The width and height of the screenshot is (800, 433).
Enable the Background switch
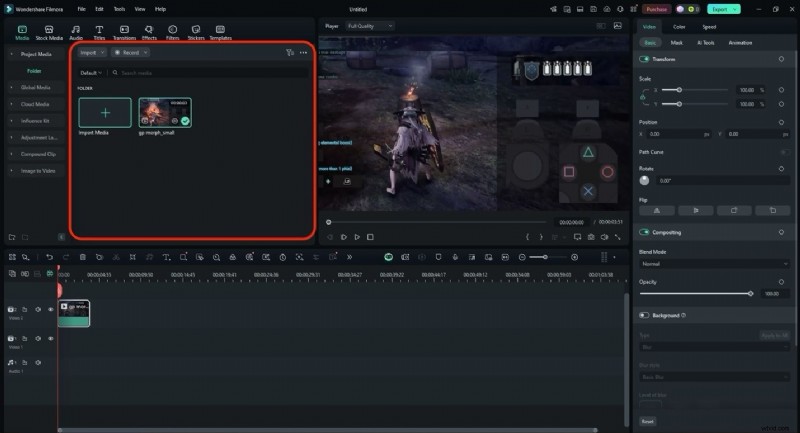pyautogui.click(x=644, y=315)
